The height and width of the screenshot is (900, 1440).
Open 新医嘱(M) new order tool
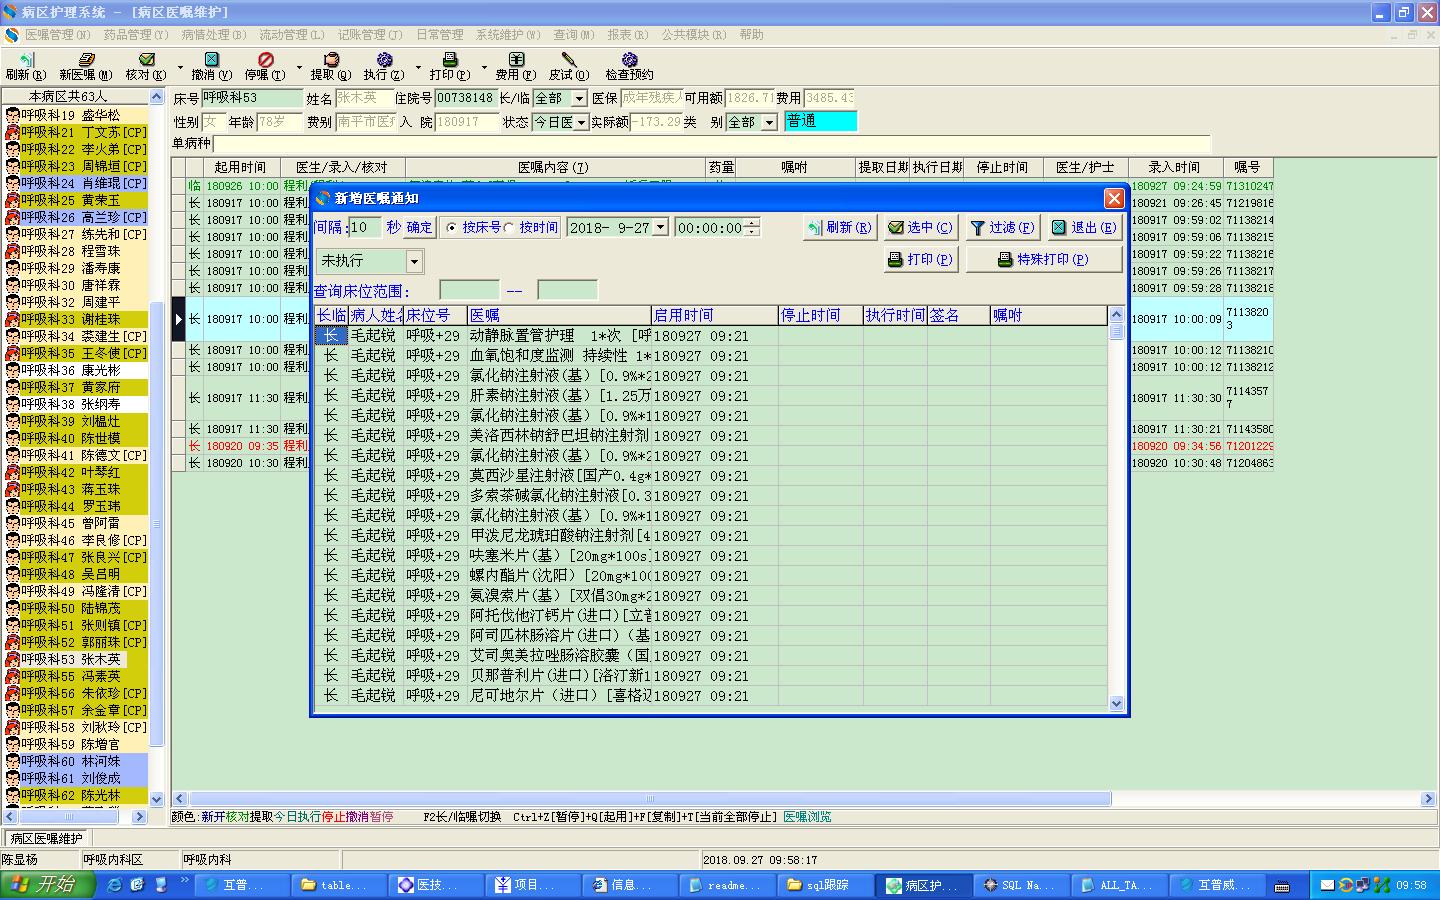tap(85, 67)
